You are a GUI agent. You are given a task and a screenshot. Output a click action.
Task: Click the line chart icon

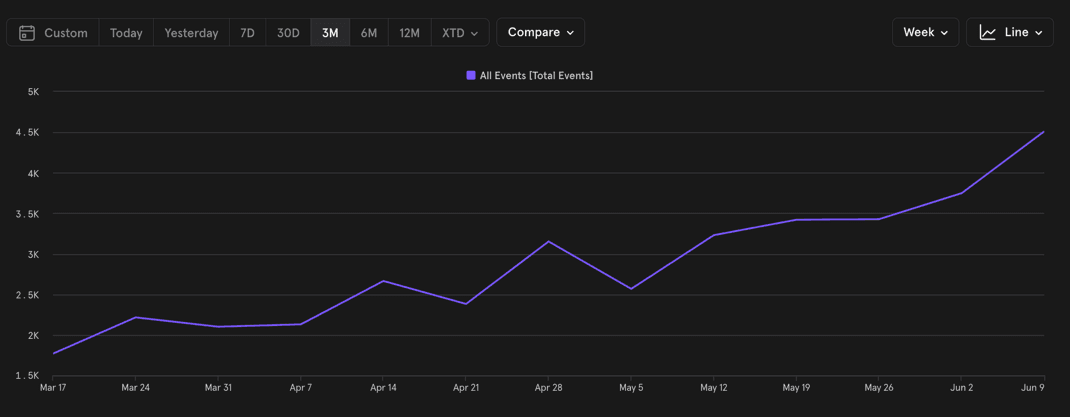[x=987, y=33]
